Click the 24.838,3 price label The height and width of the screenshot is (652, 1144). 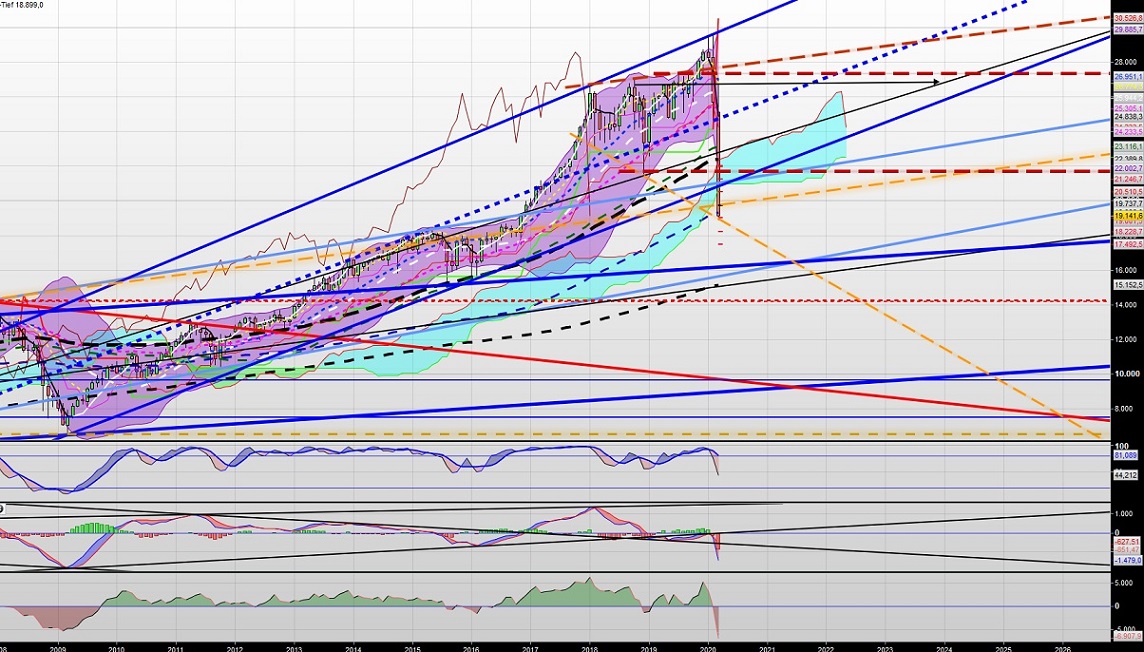pyautogui.click(x=1127, y=117)
